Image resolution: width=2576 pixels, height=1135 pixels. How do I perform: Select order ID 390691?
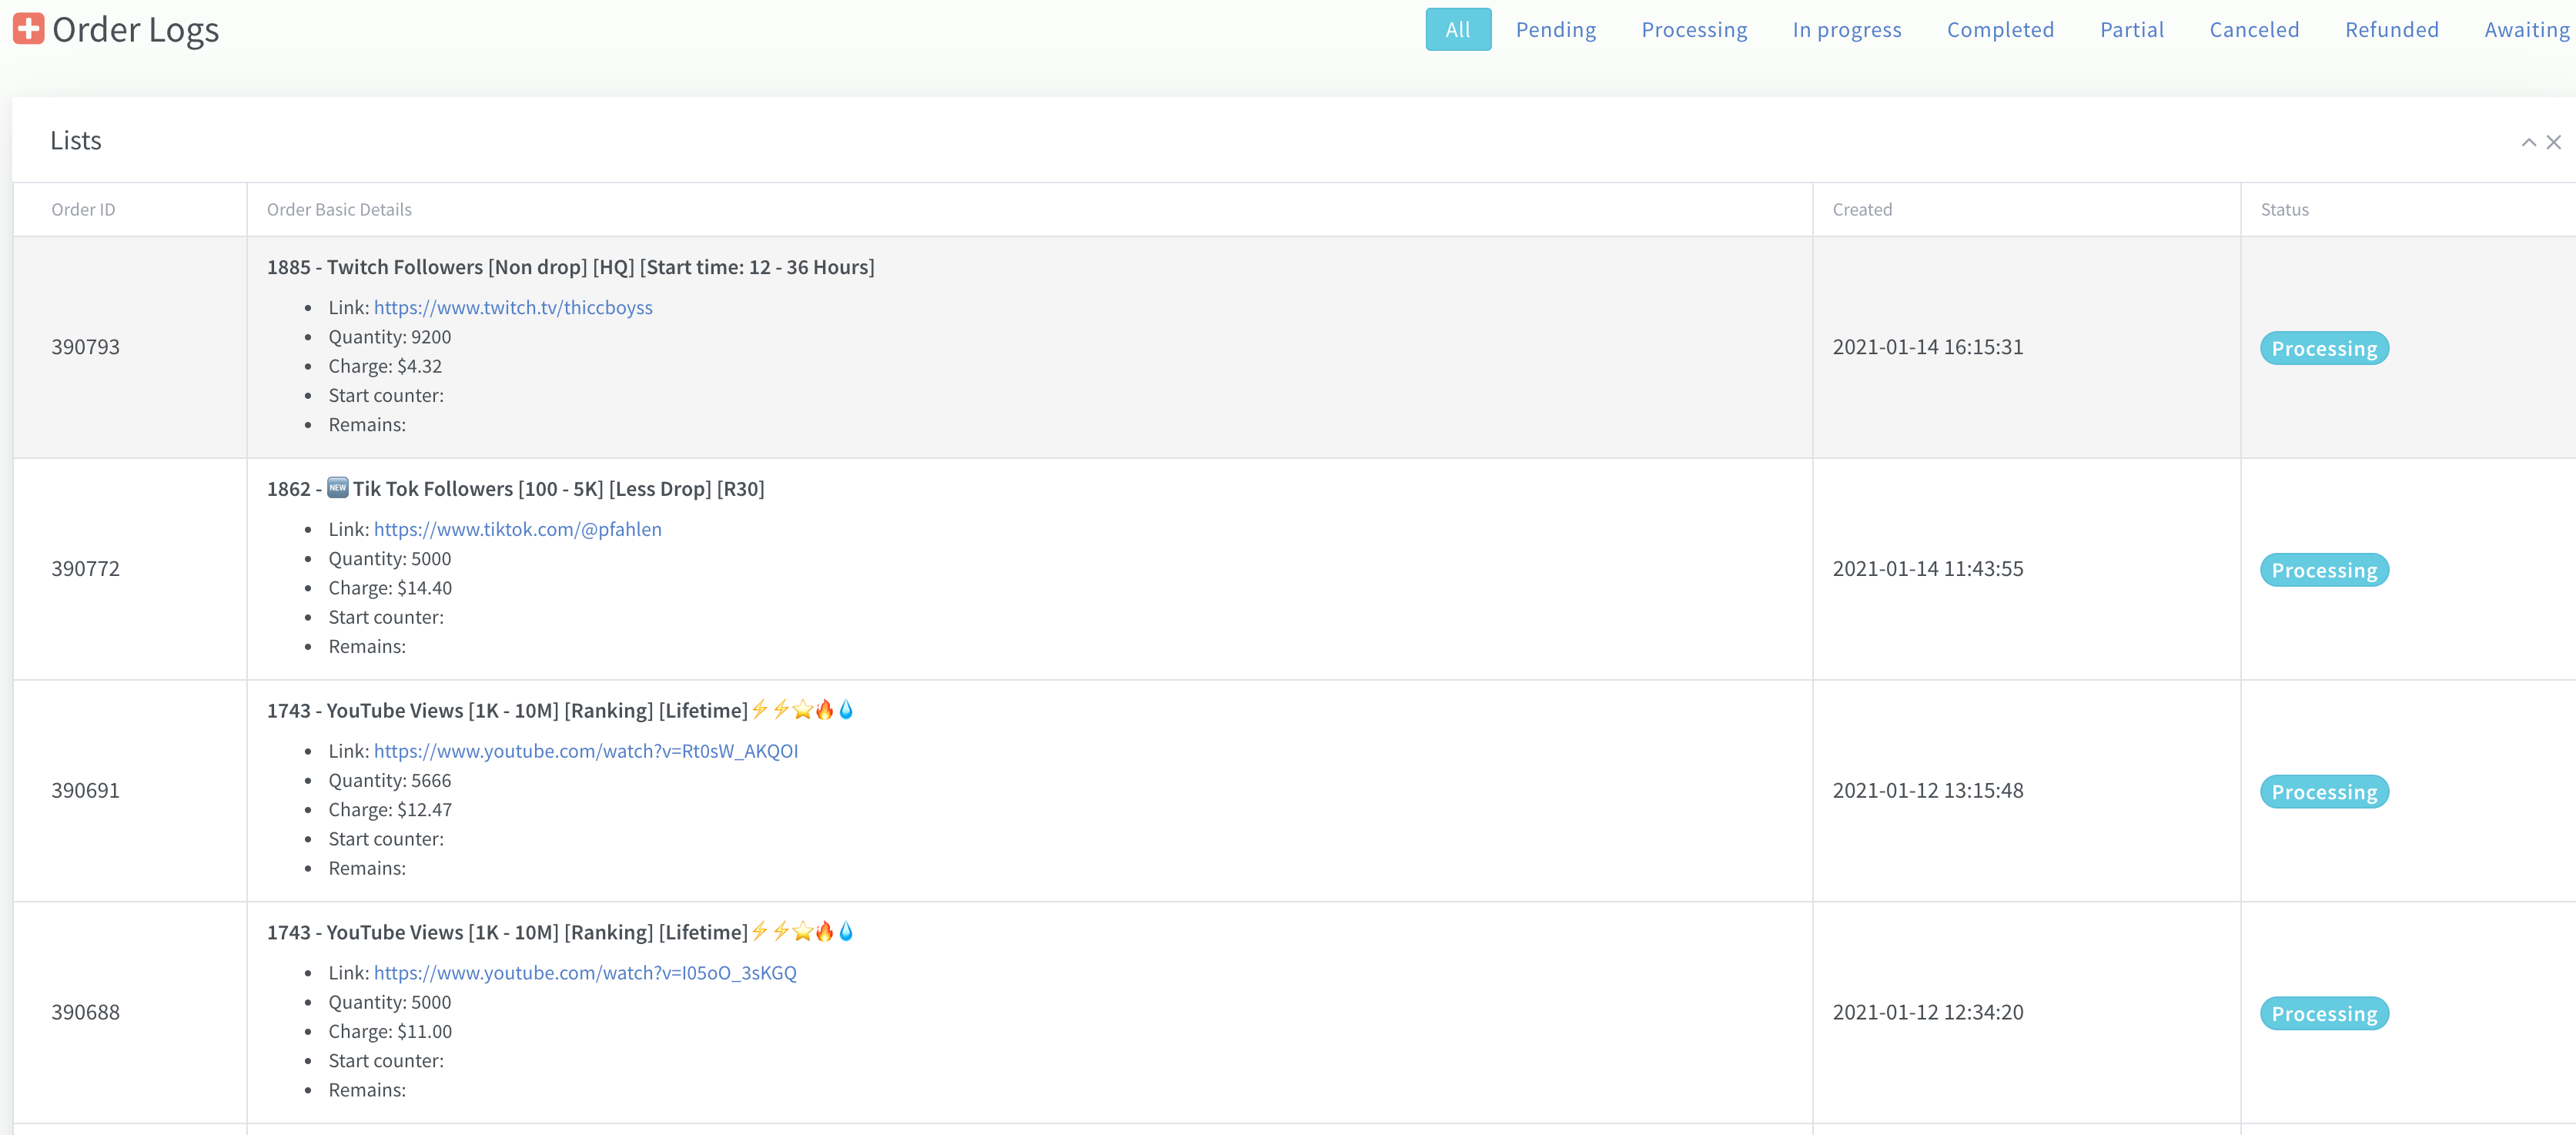point(85,790)
